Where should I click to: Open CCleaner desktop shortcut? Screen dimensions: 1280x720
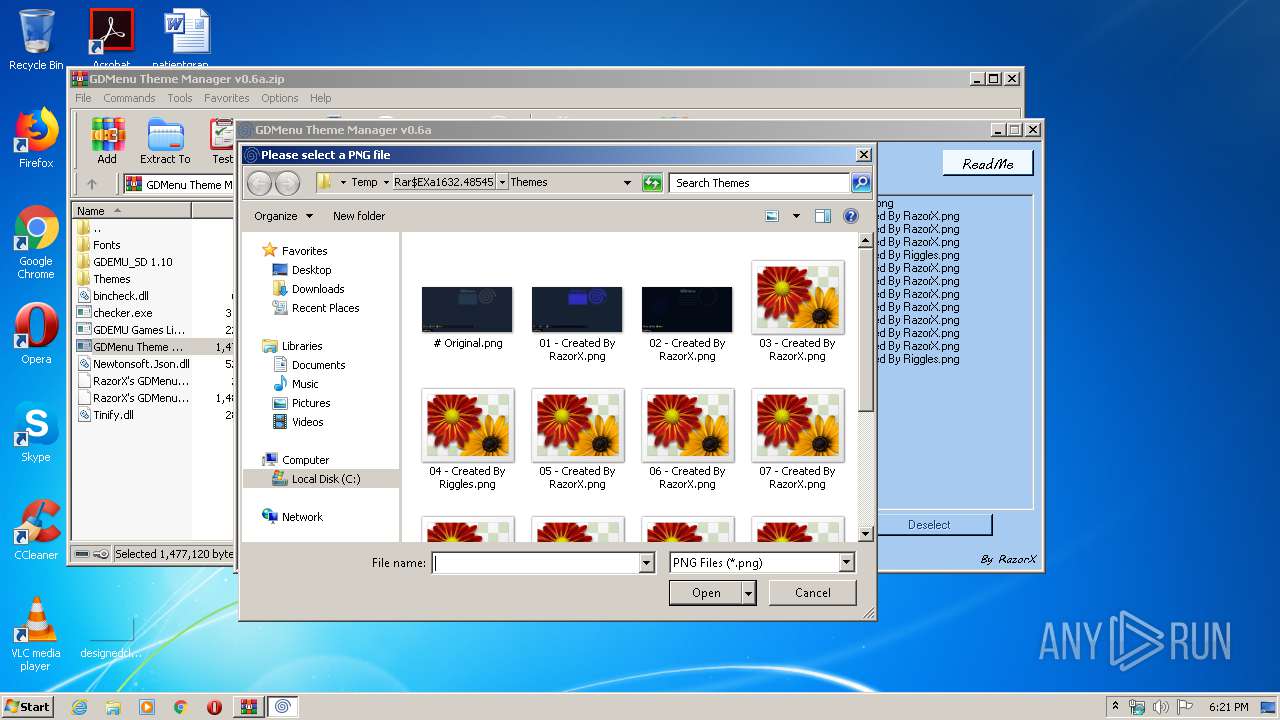point(36,530)
